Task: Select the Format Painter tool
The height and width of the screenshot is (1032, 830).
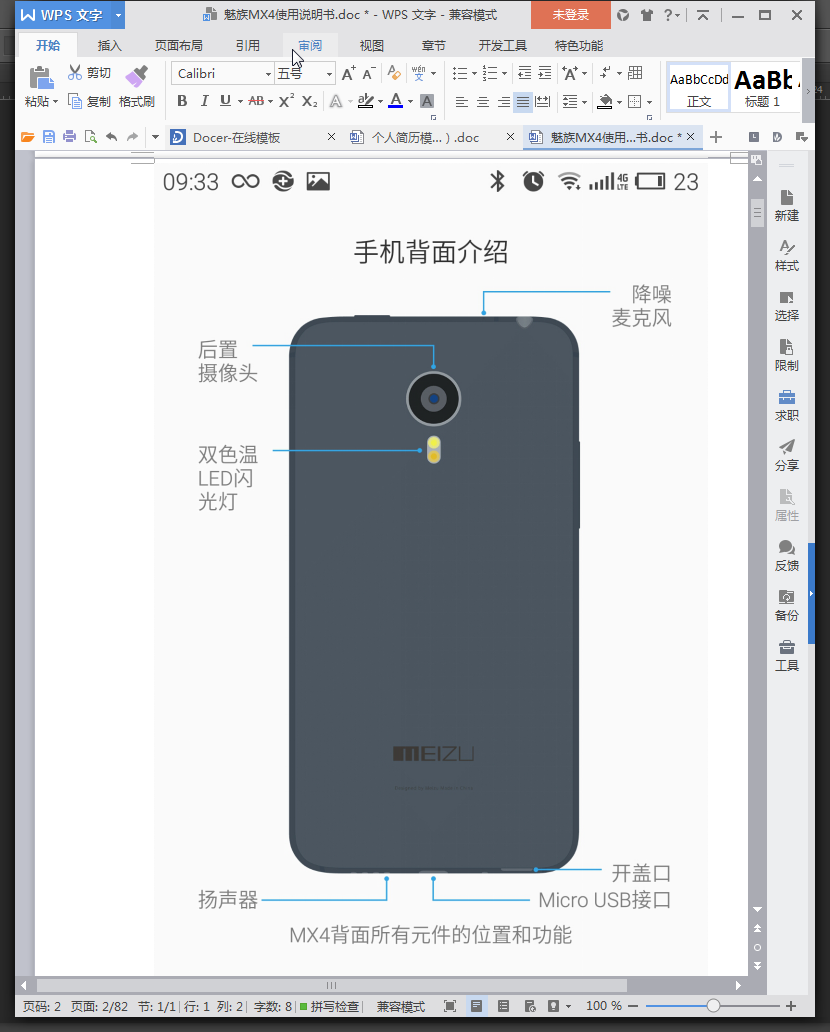Action: click(137, 85)
